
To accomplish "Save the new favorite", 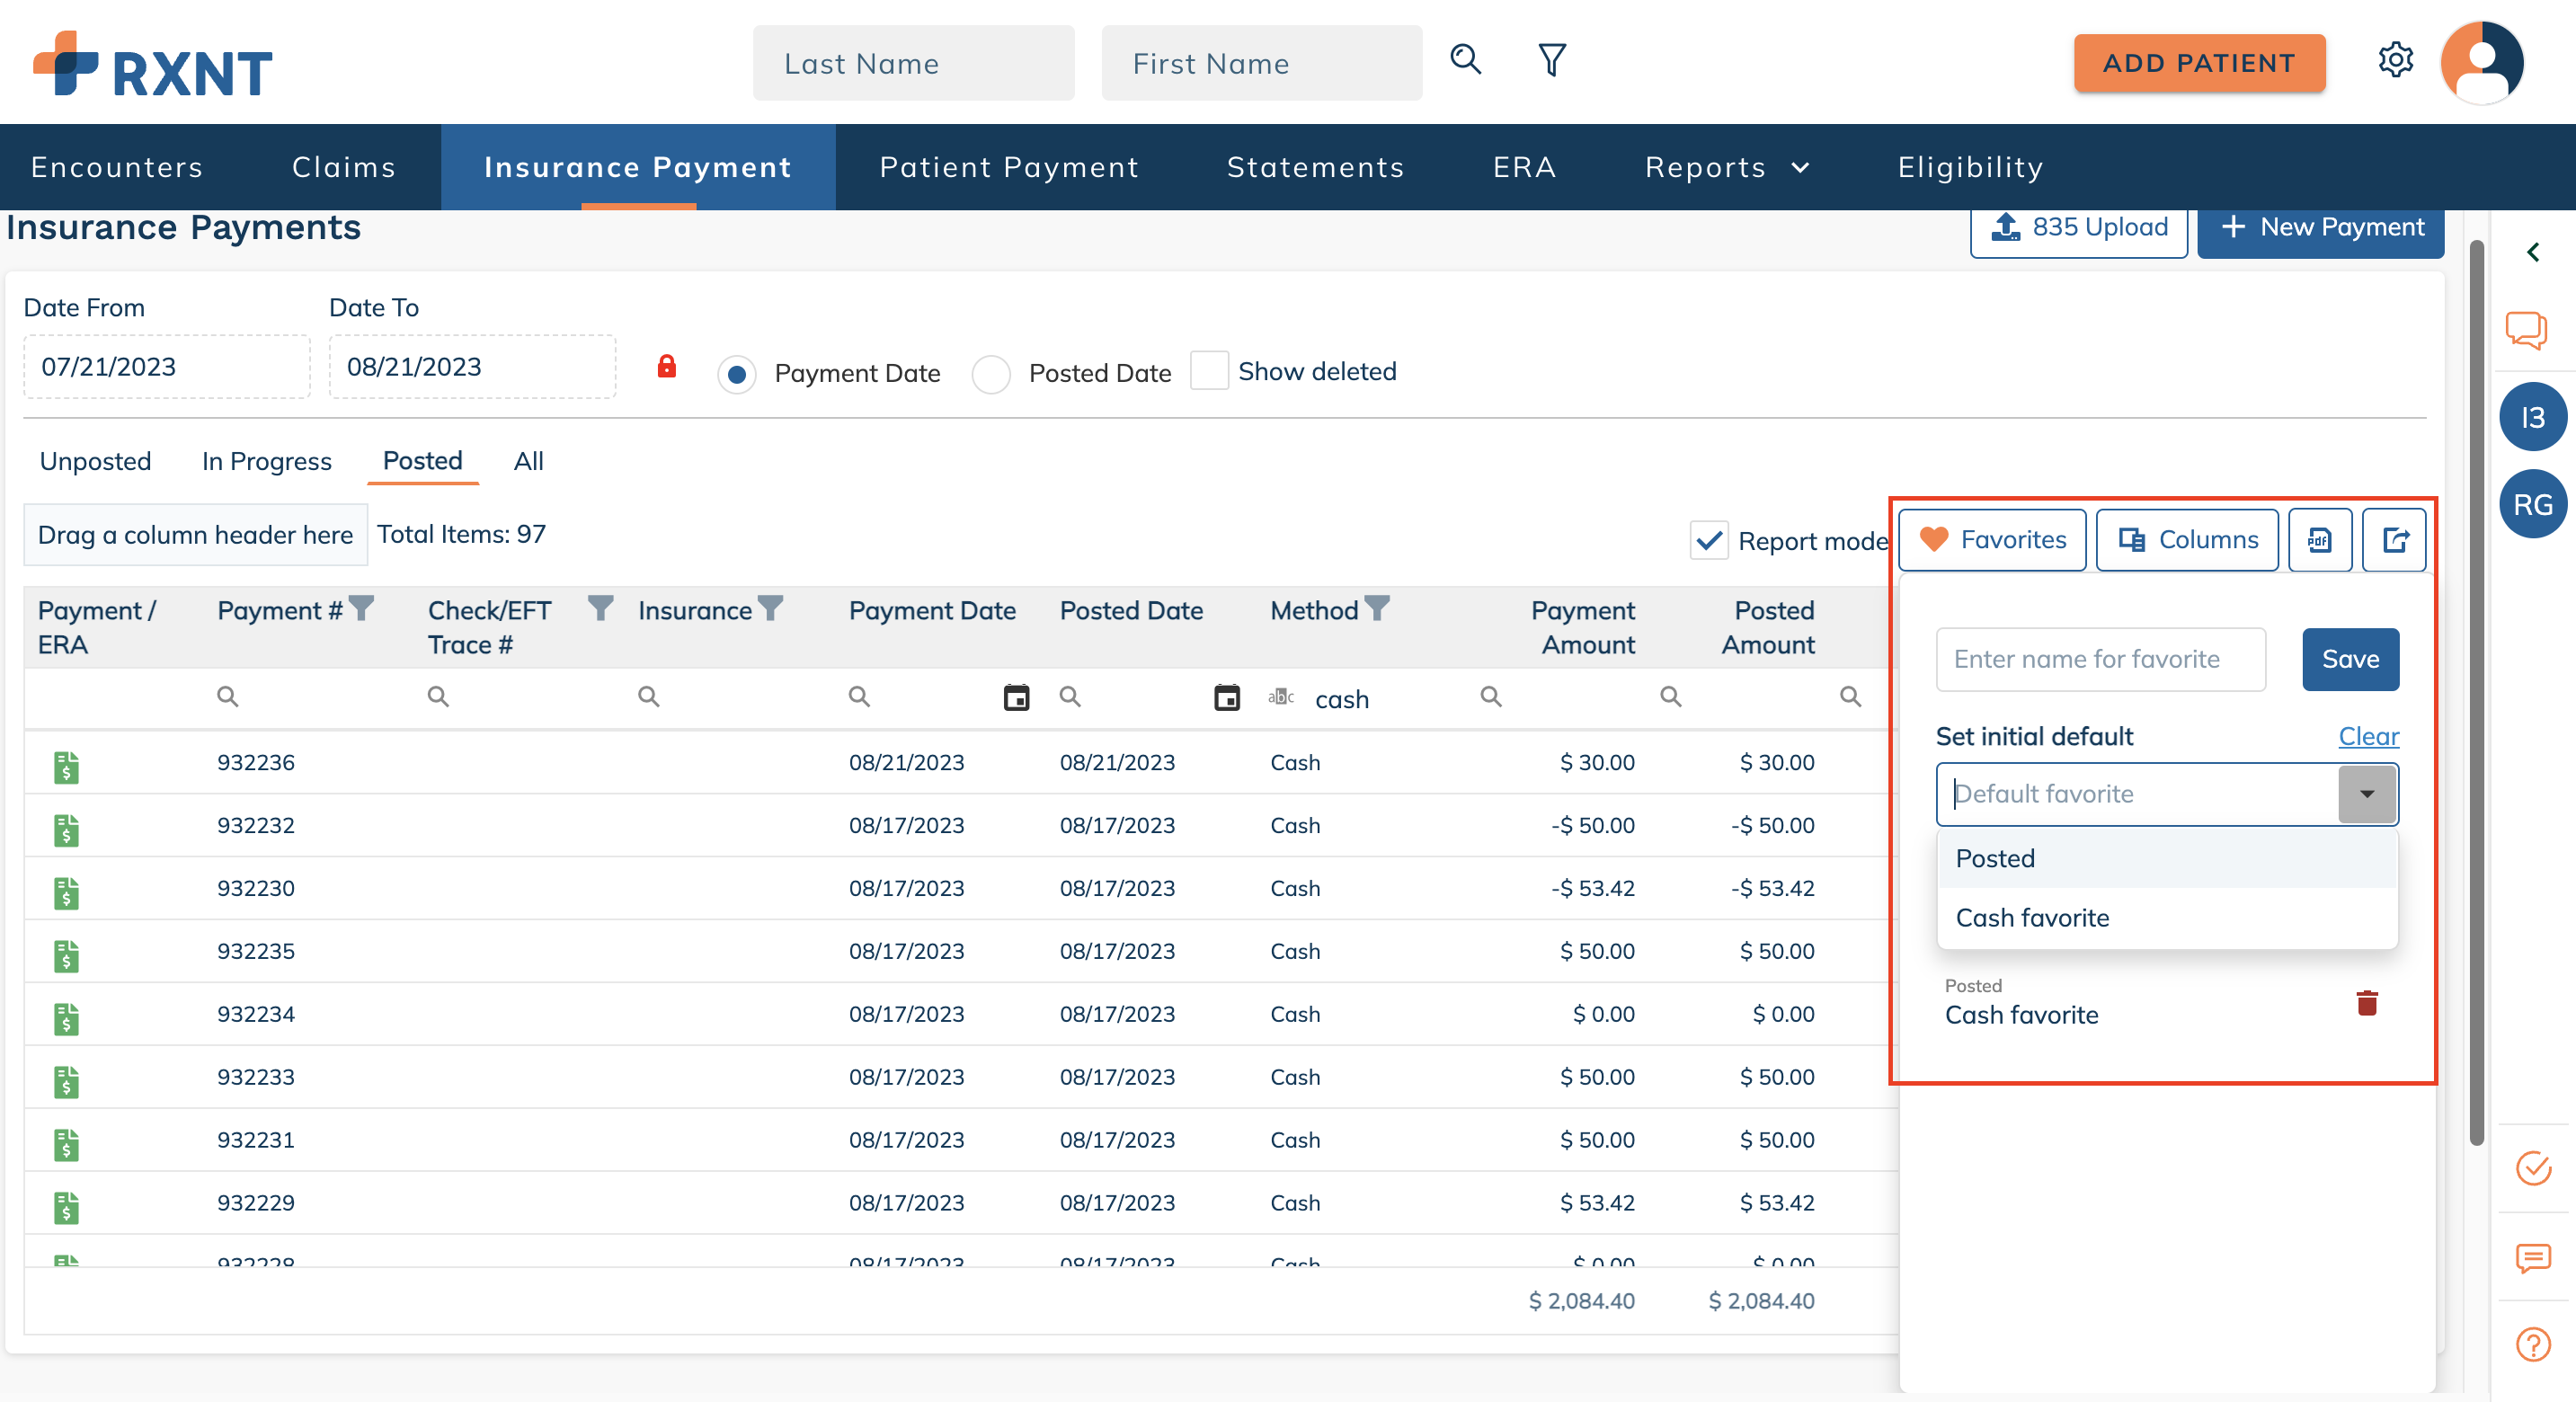I will [2350, 659].
